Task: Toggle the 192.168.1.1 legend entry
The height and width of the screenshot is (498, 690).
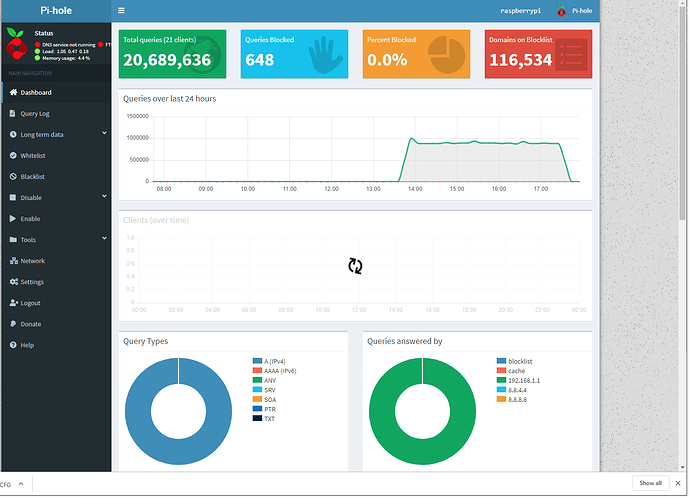Action: (524, 380)
